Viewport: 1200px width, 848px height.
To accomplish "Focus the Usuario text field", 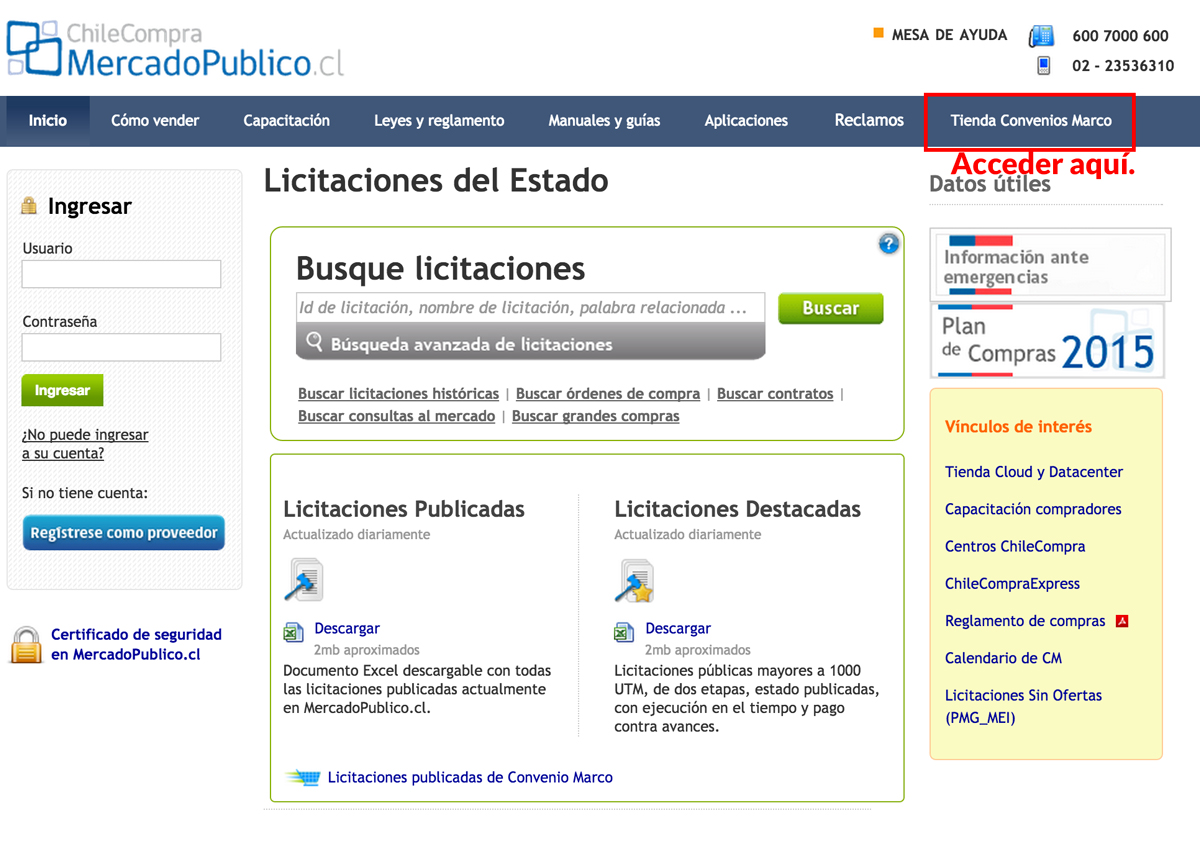I will [x=121, y=274].
